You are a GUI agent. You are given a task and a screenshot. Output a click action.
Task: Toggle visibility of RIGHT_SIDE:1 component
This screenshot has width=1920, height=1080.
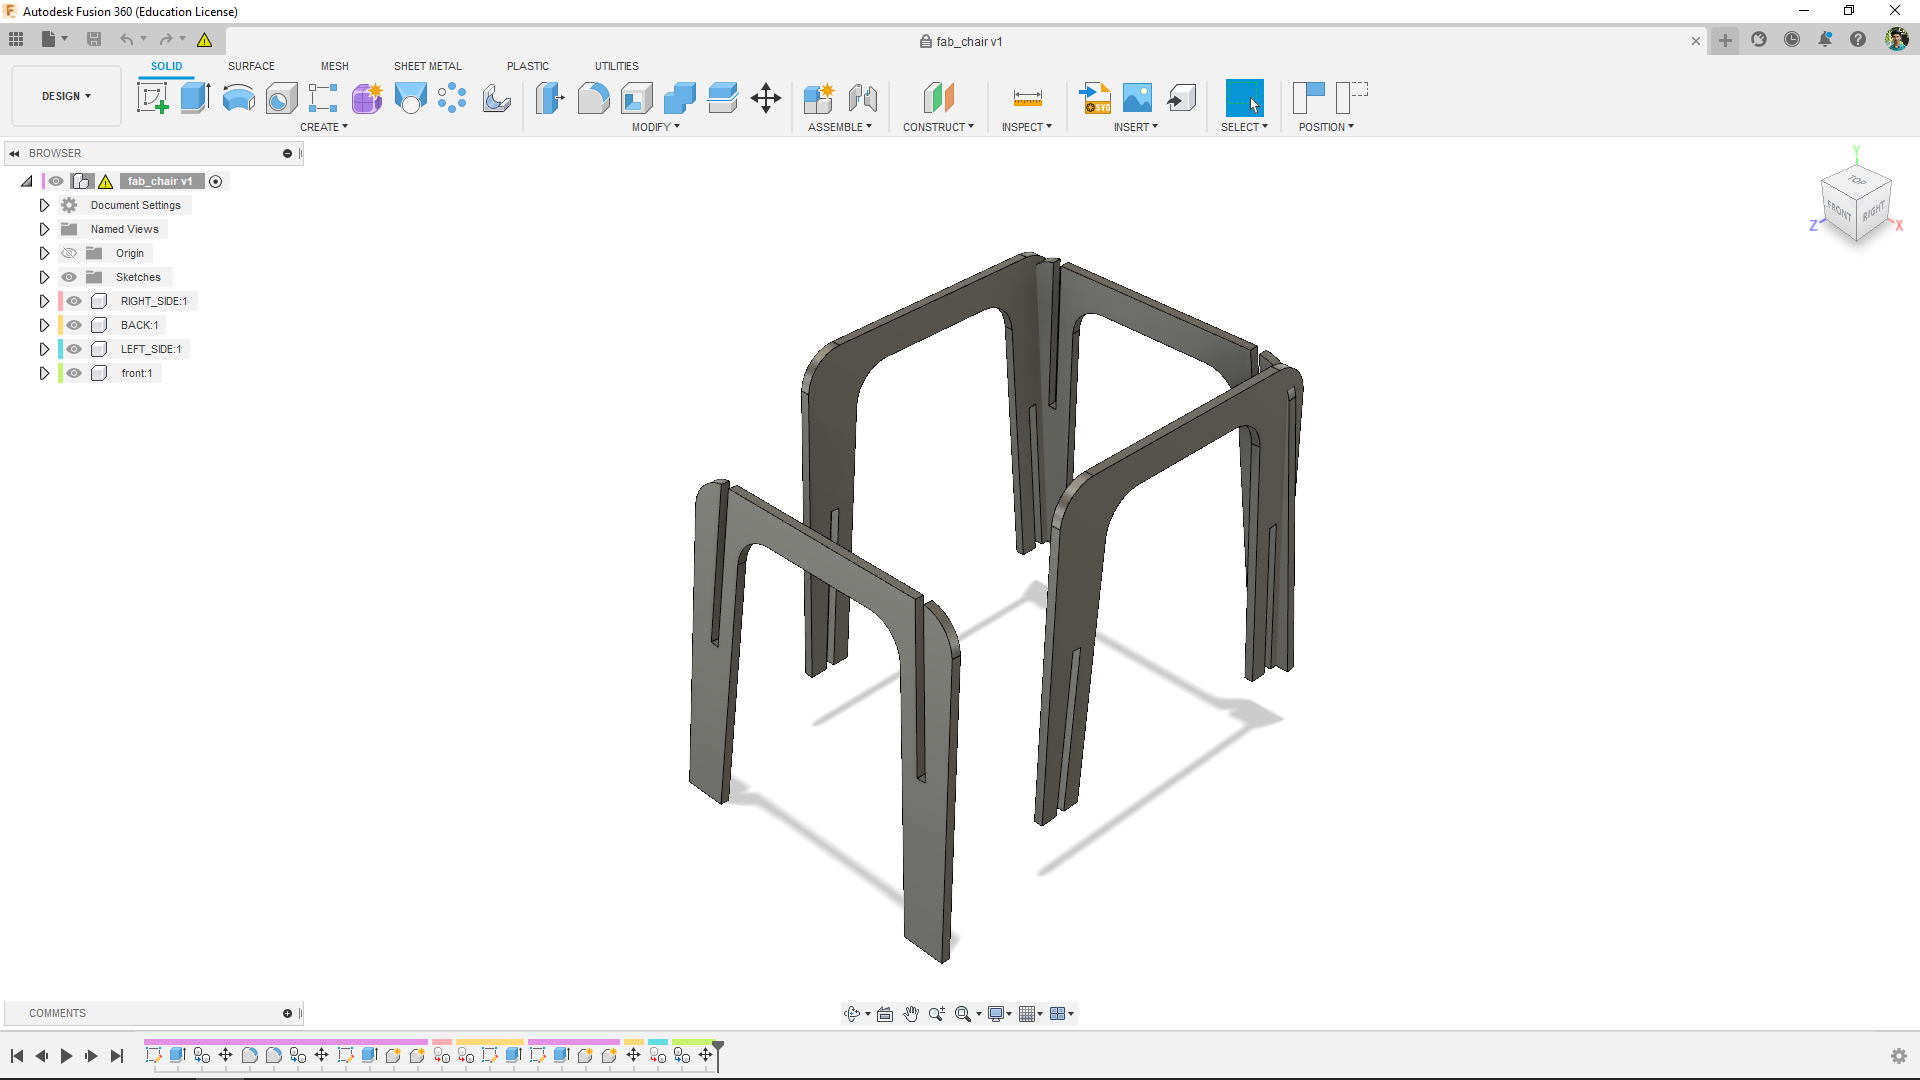point(74,301)
